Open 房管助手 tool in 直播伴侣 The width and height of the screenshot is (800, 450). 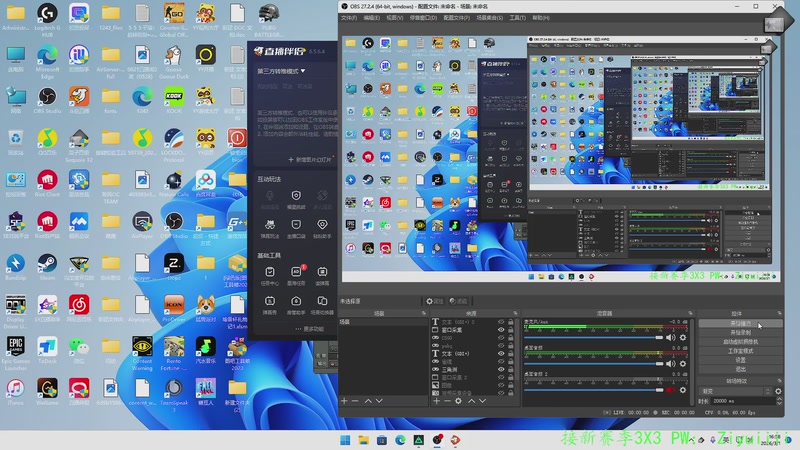click(x=296, y=305)
